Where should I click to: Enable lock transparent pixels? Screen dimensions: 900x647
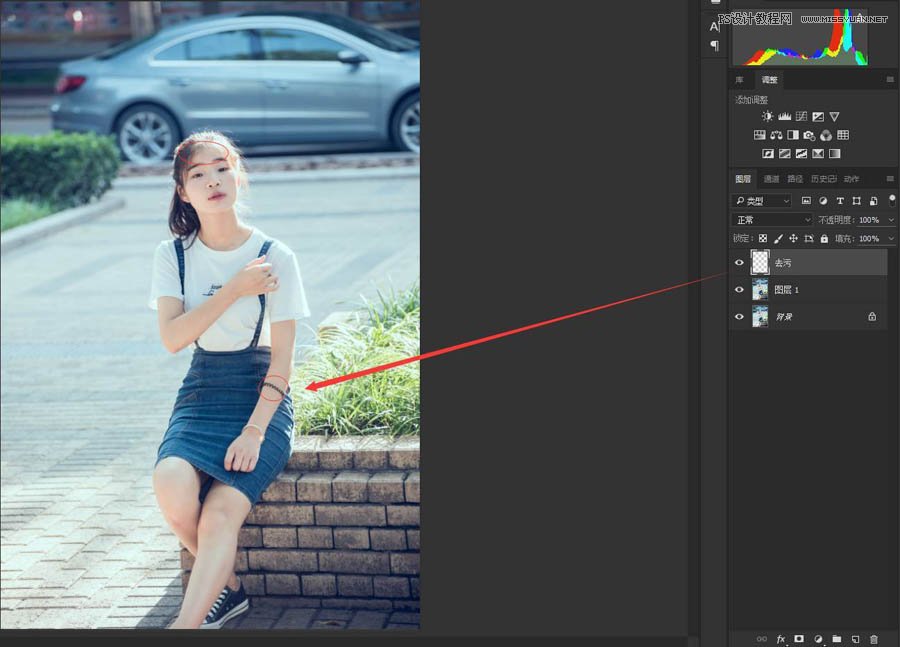click(x=765, y=238)
